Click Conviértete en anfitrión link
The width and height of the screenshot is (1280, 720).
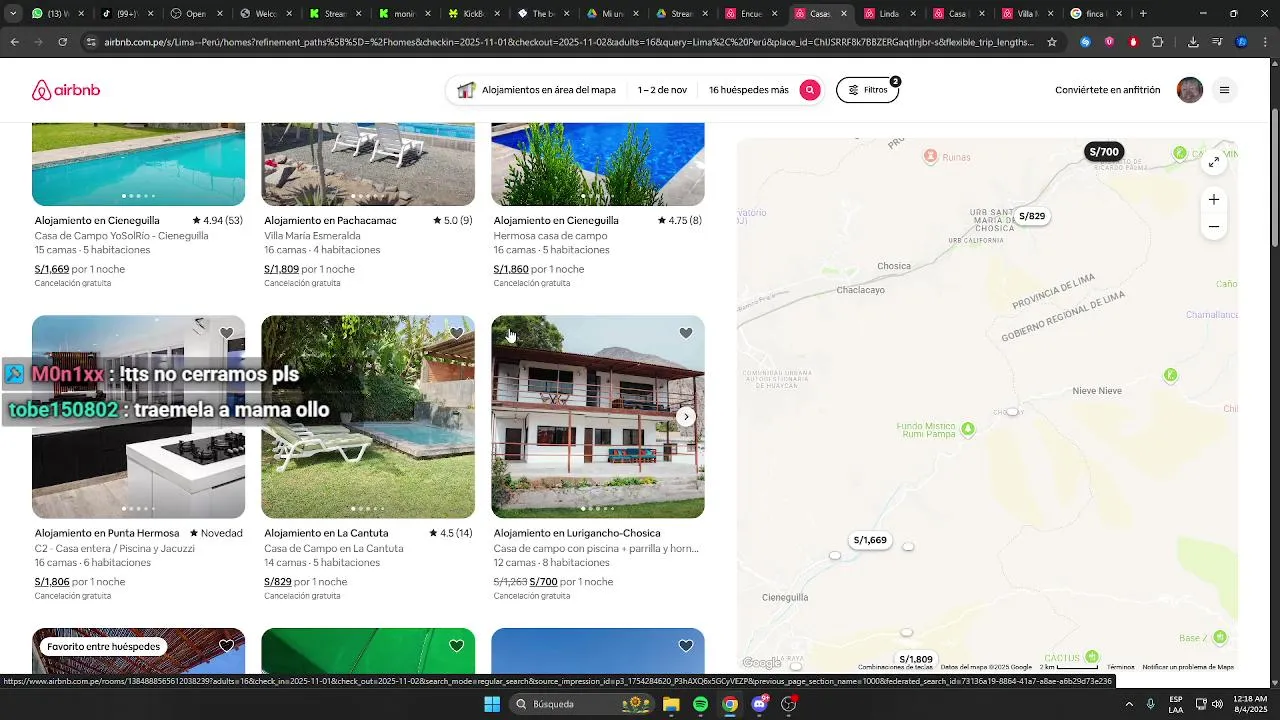1107,90
